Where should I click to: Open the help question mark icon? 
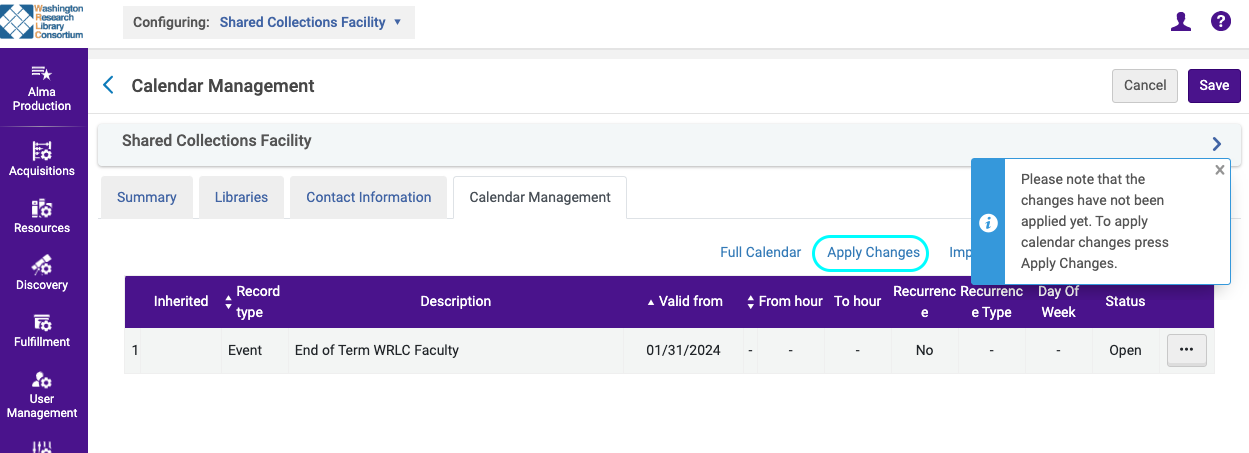pos(1220,21)
